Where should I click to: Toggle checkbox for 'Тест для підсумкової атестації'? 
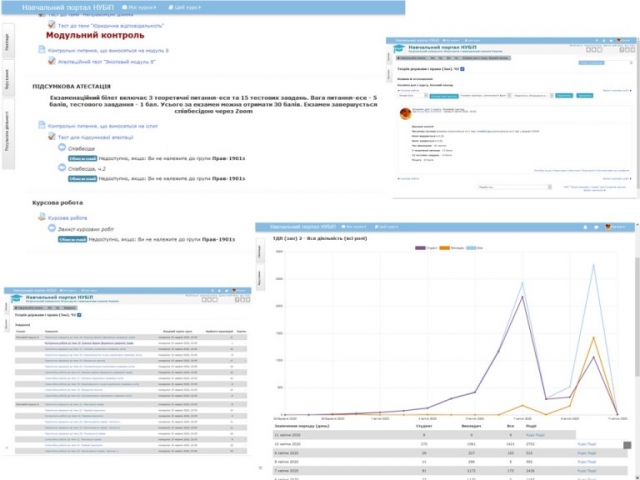click(x=52, y=136)
